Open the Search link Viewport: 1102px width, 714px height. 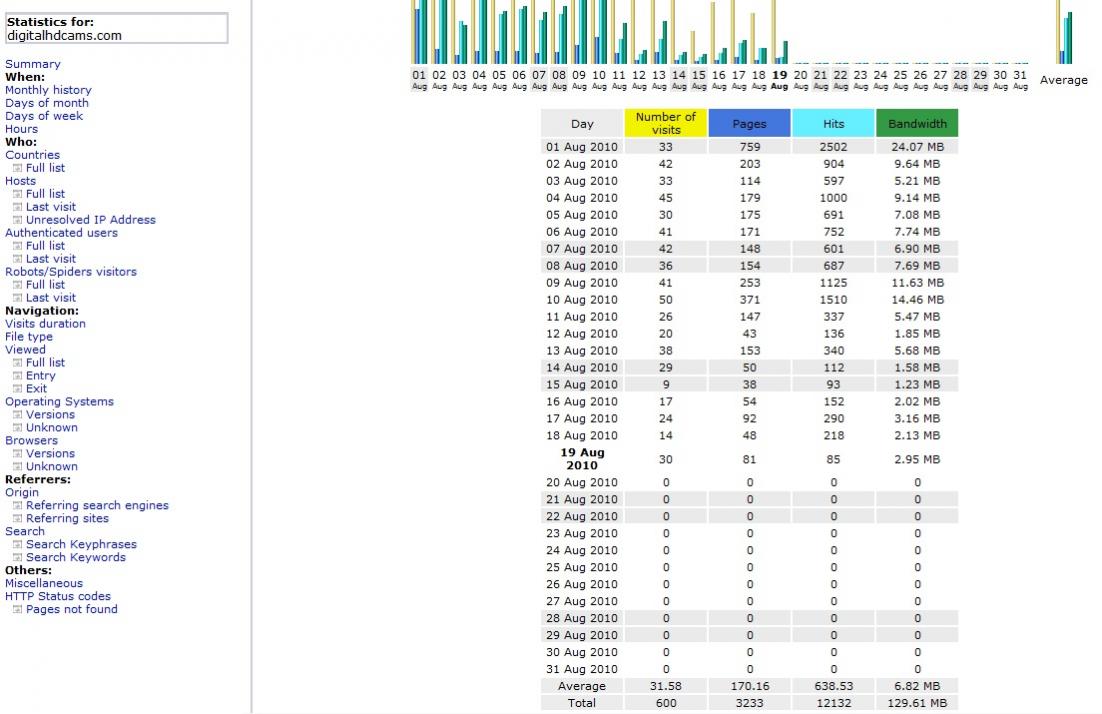(x=25, y=531)
